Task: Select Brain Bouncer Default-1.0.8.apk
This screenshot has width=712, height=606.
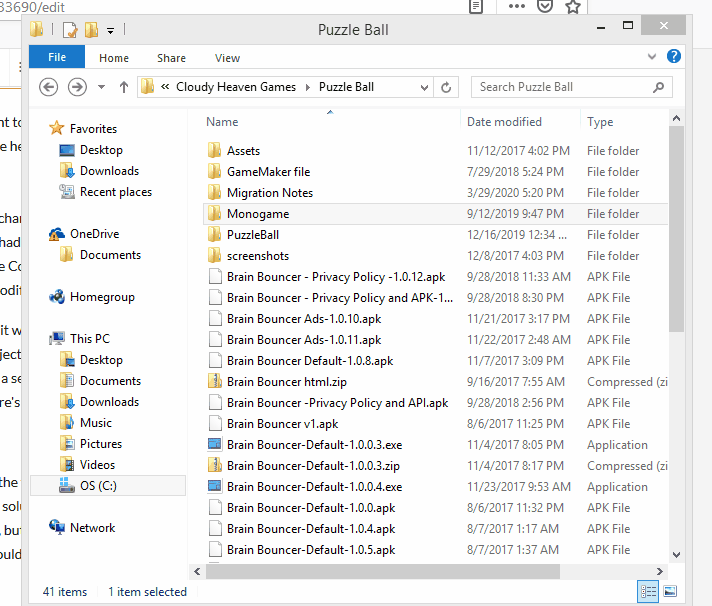Action: tap(310, 361)
